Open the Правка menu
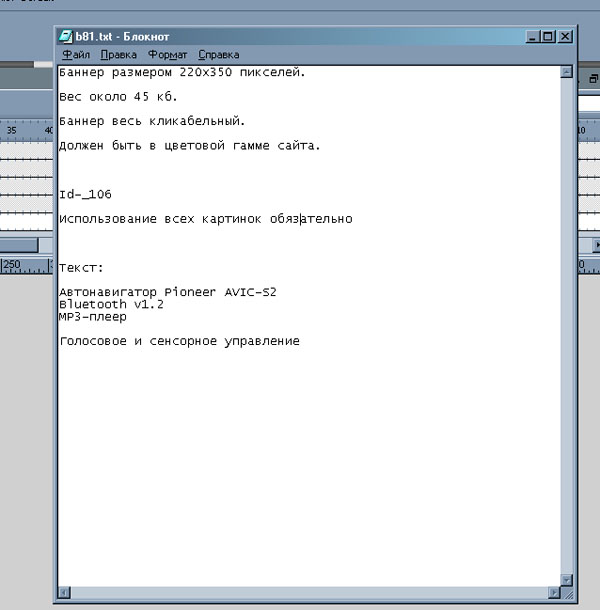The width and height of the screenshot is (600, 610). click(x=118, y=55)
